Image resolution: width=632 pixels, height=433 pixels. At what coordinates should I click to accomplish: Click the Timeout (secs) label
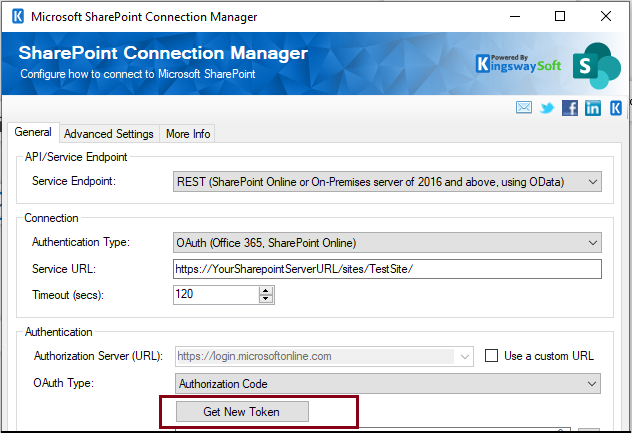[x=68, y=295]
